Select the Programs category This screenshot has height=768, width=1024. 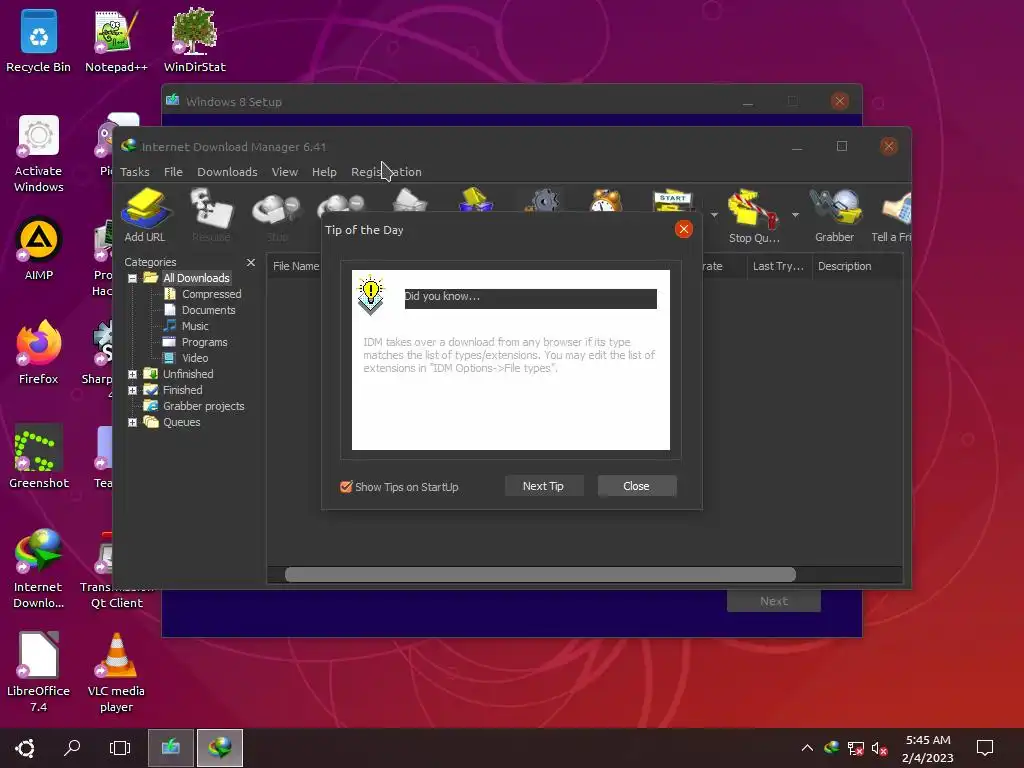(204, 342)
